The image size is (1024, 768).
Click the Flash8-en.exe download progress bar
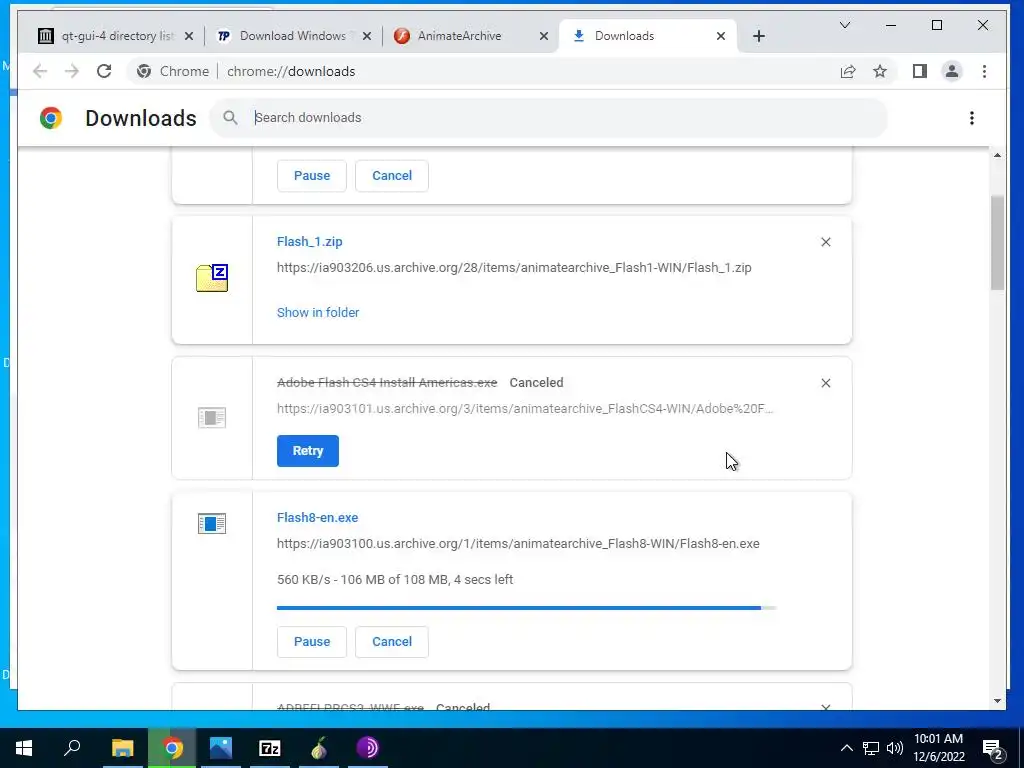526,608
